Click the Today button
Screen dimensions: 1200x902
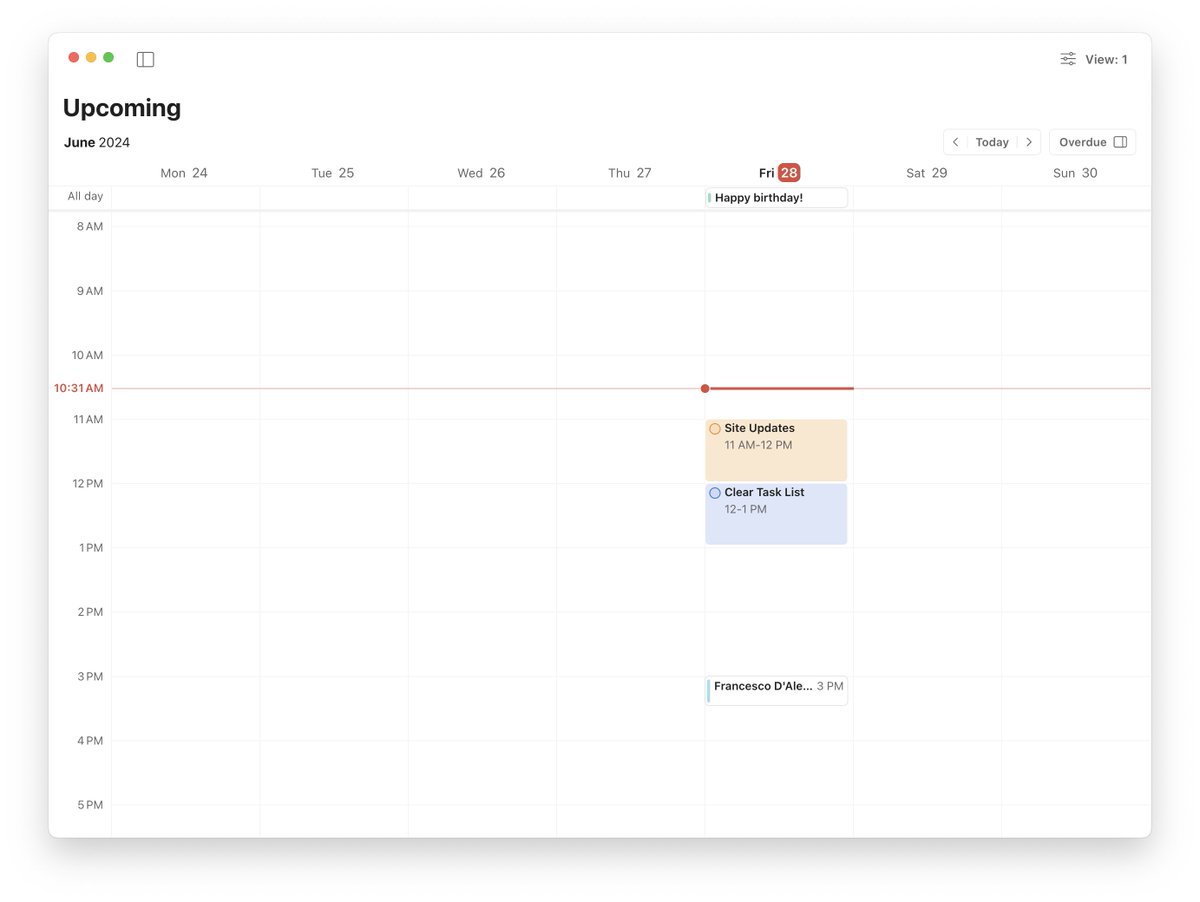992,141
